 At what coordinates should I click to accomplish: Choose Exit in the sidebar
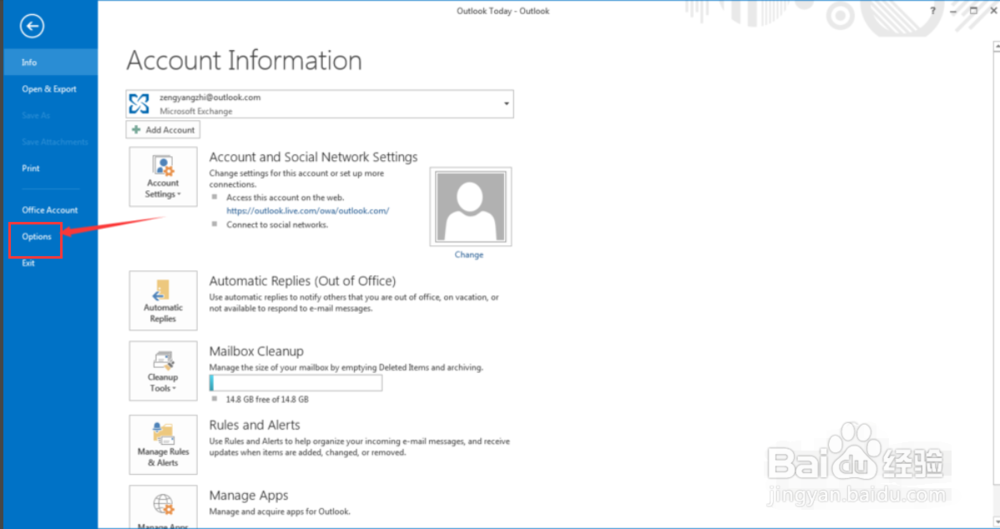28,263
